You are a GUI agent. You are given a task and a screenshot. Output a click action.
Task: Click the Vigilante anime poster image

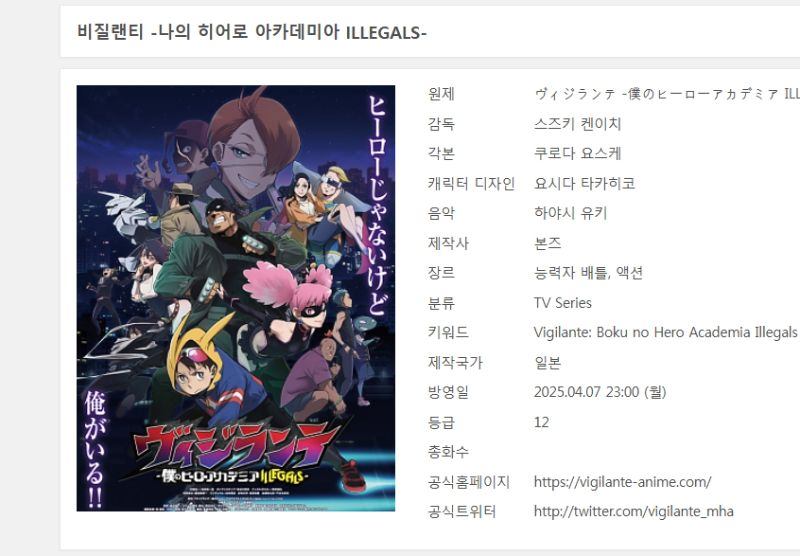pyautogui.click(x=236, y=298)
